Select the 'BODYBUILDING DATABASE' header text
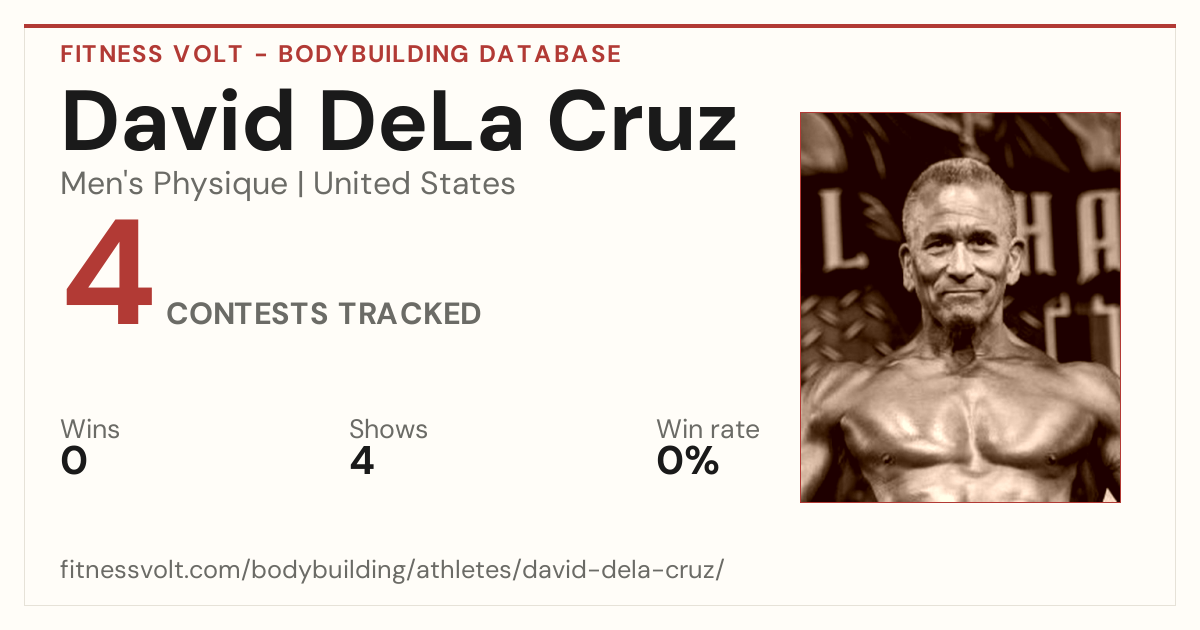Screen dimensions: 1200x630 point(450,54)
